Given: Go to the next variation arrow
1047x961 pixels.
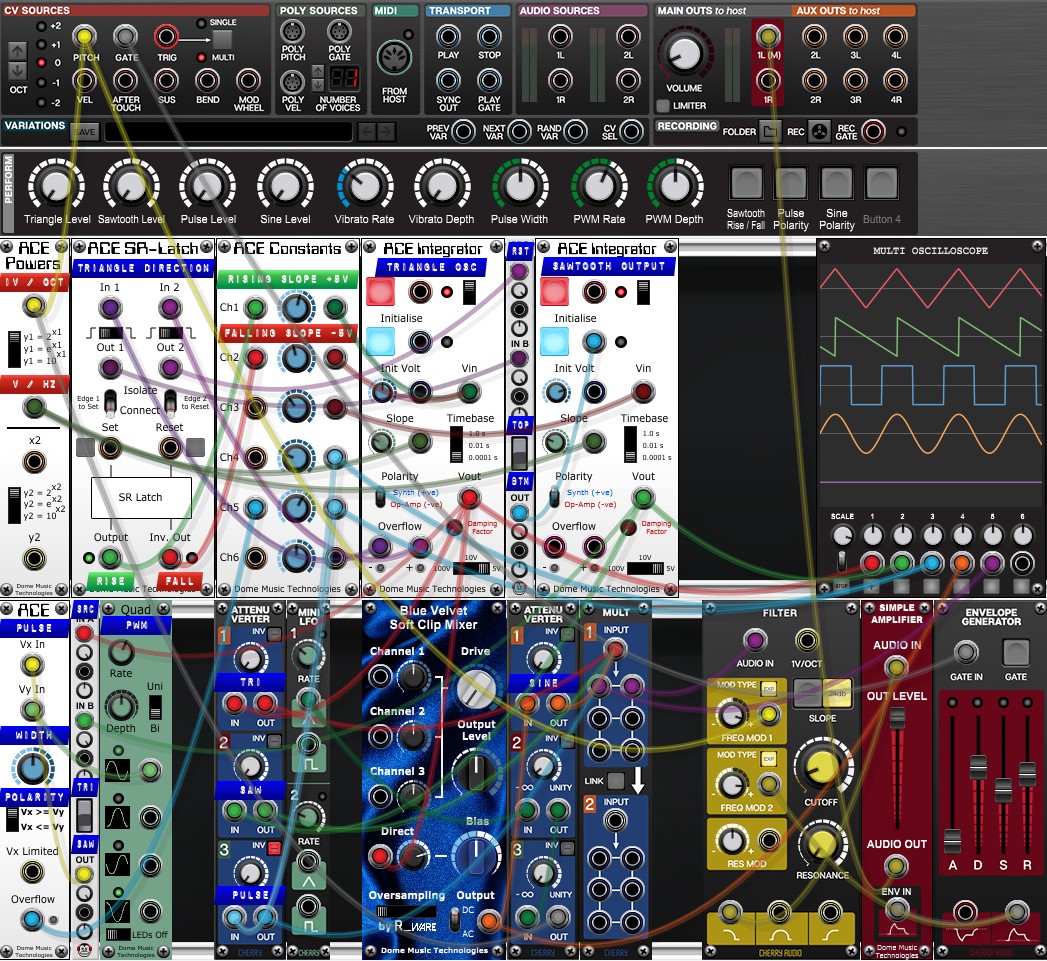Looking at the screenshot, I should pyautogui.click(x=386, y=132).
